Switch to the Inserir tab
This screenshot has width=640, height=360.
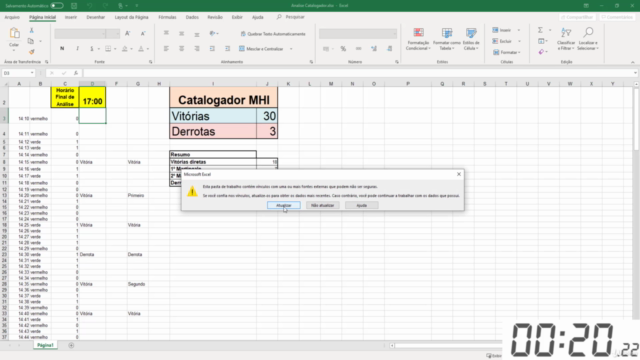coord(71,17)
